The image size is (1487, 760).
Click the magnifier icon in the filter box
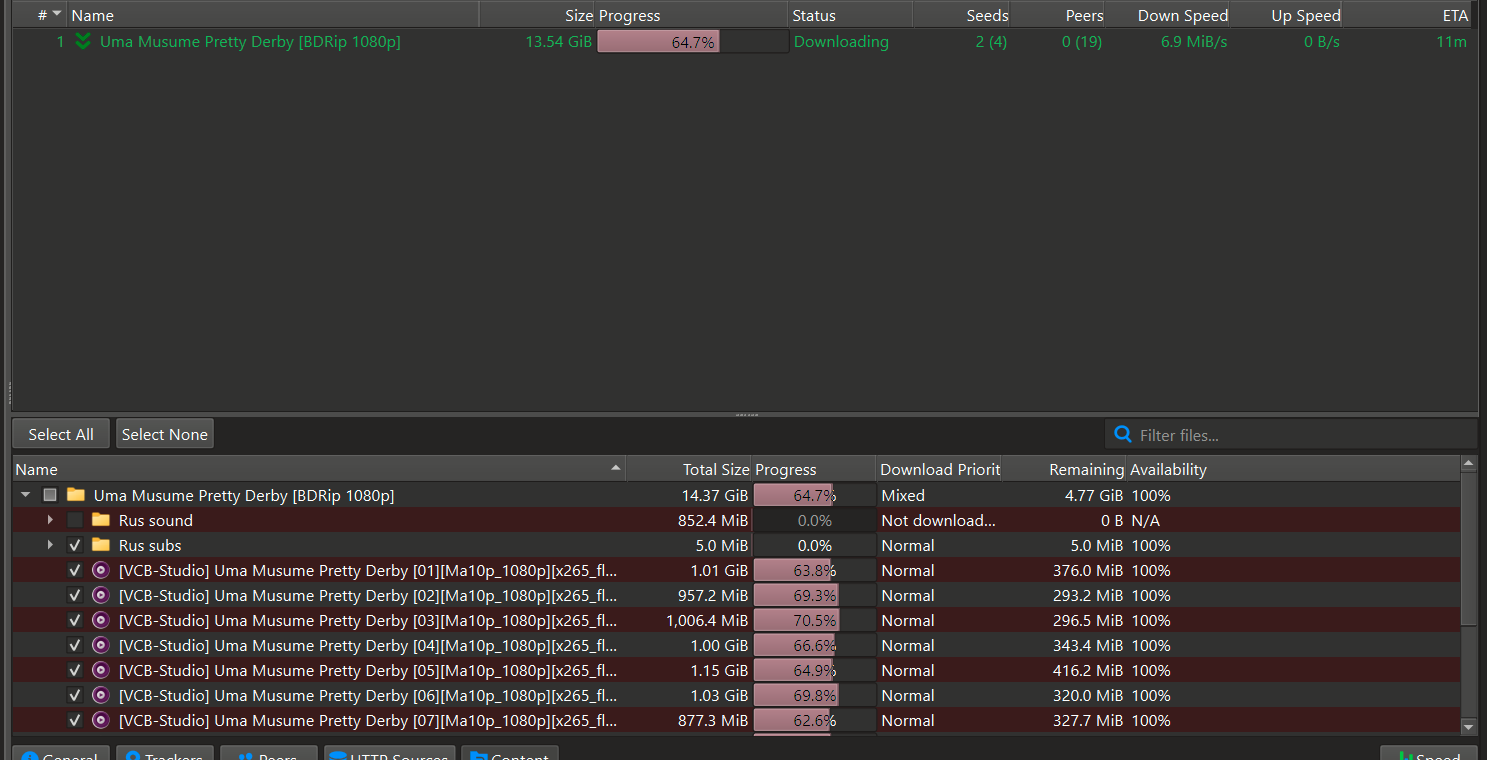[x=1123, y=434]
